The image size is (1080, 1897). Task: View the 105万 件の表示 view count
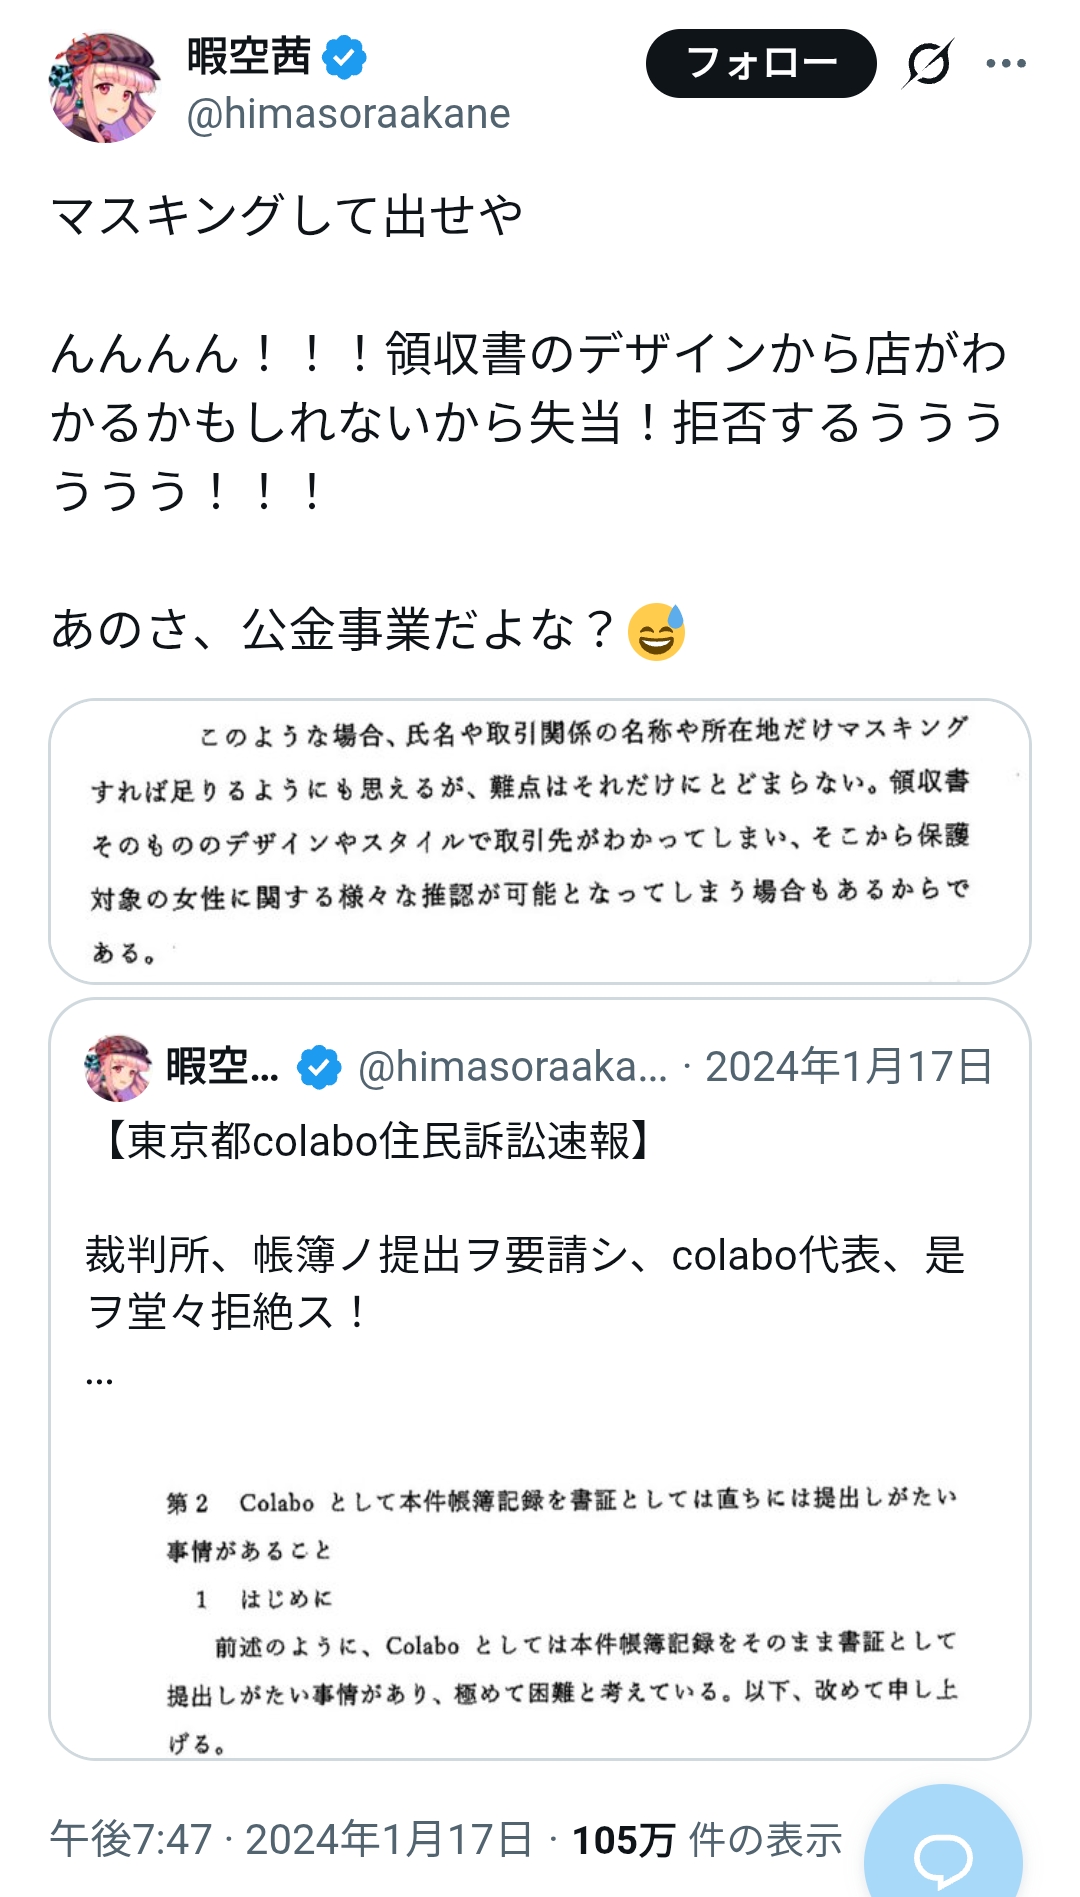coord(706,1839)
